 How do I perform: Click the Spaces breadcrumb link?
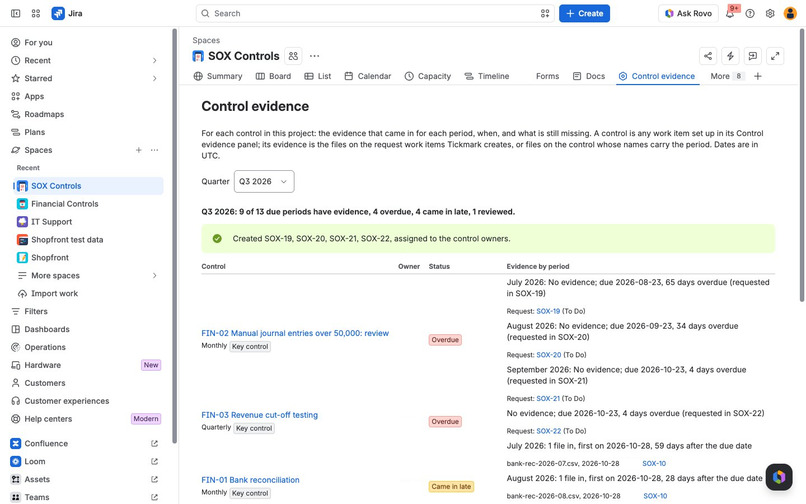pyautogui.click(x=206, y=40)
